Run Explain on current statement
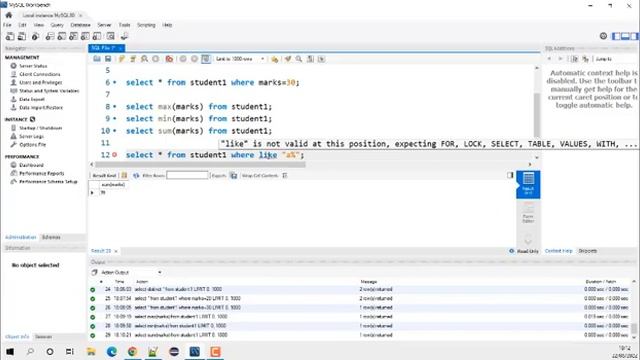The height and width of the screenshot is (360, 640). [x=144, y=59]
